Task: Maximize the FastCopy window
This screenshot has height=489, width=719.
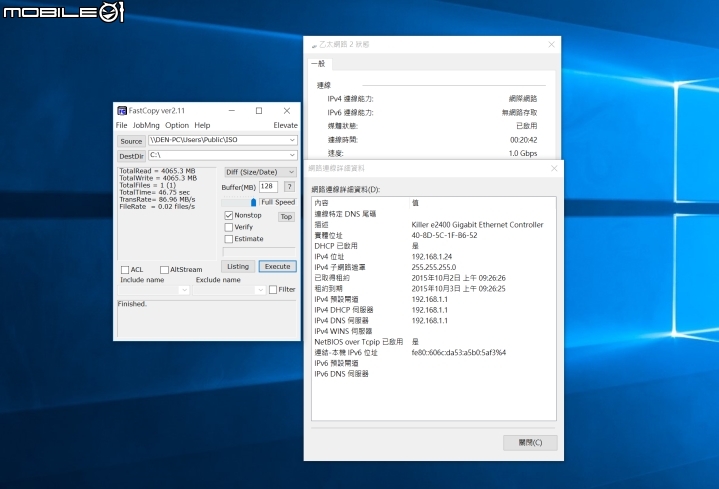Action: [259, 111]
